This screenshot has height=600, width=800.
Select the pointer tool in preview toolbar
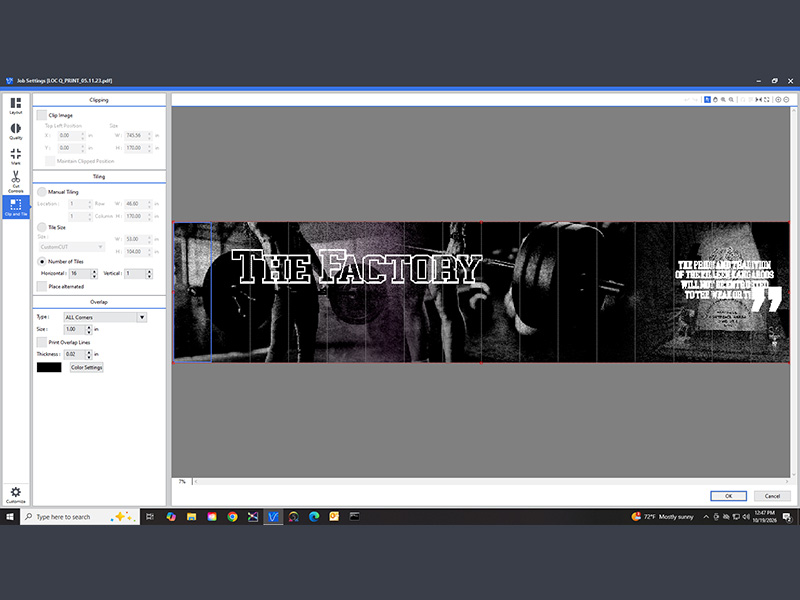(x=707, y=99)
